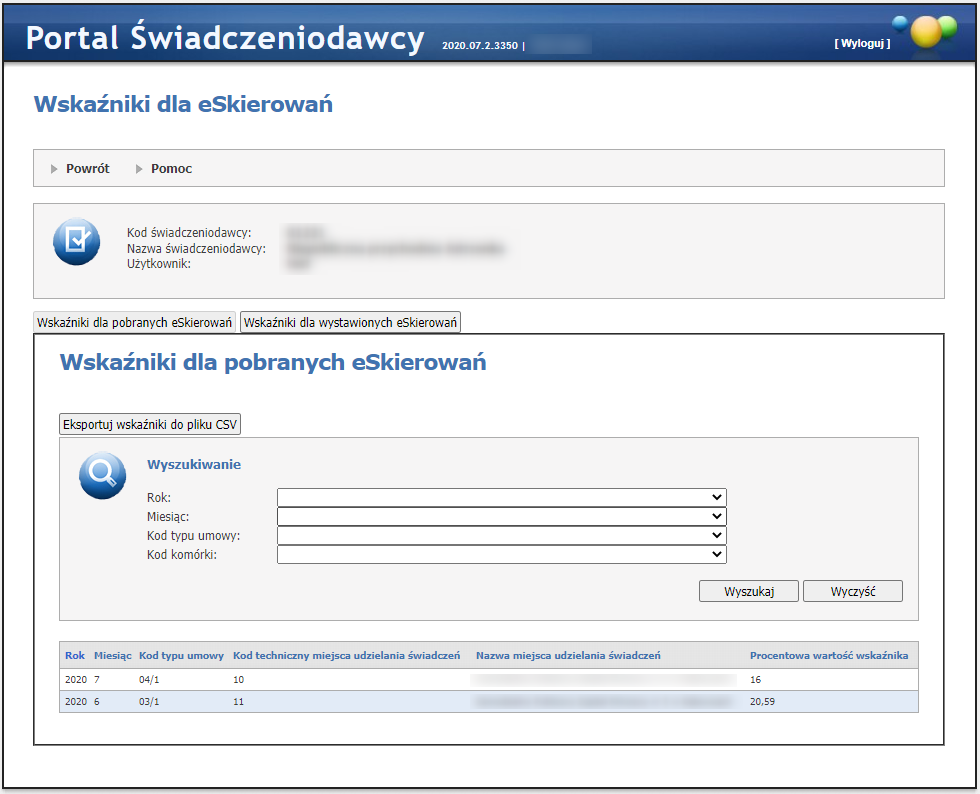Export indicators with Eksportuj wskaźniki do pliku CSV
980x794 pixels.
point(151,424)
